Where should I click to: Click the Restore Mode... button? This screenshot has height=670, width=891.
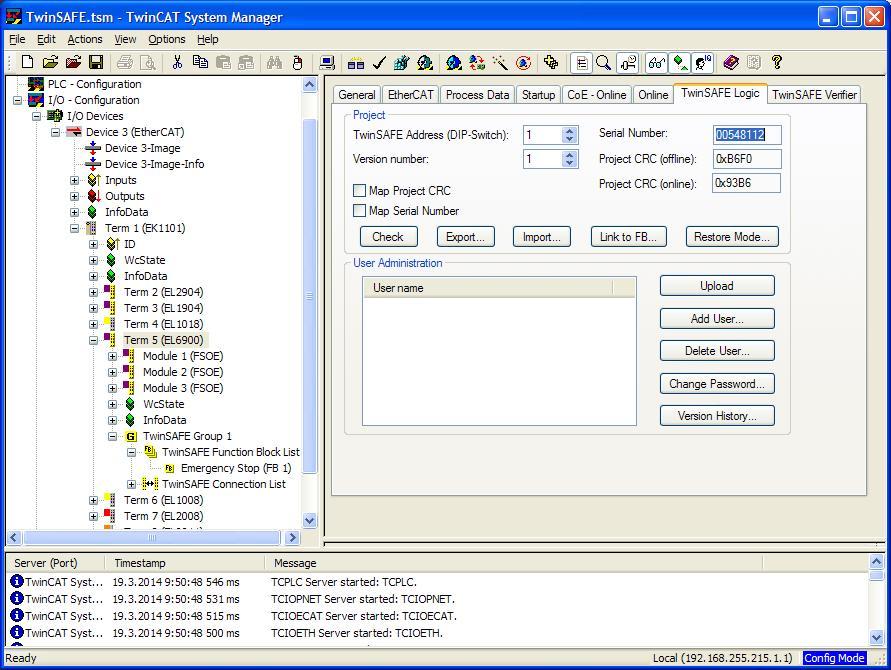click(x=732, y=237)
